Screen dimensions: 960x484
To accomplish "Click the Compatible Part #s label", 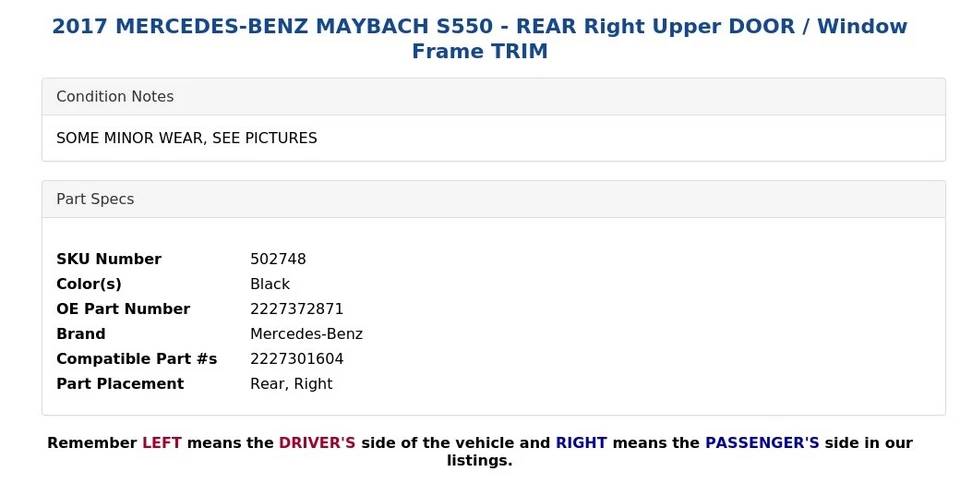I will [x=137, y=359].
